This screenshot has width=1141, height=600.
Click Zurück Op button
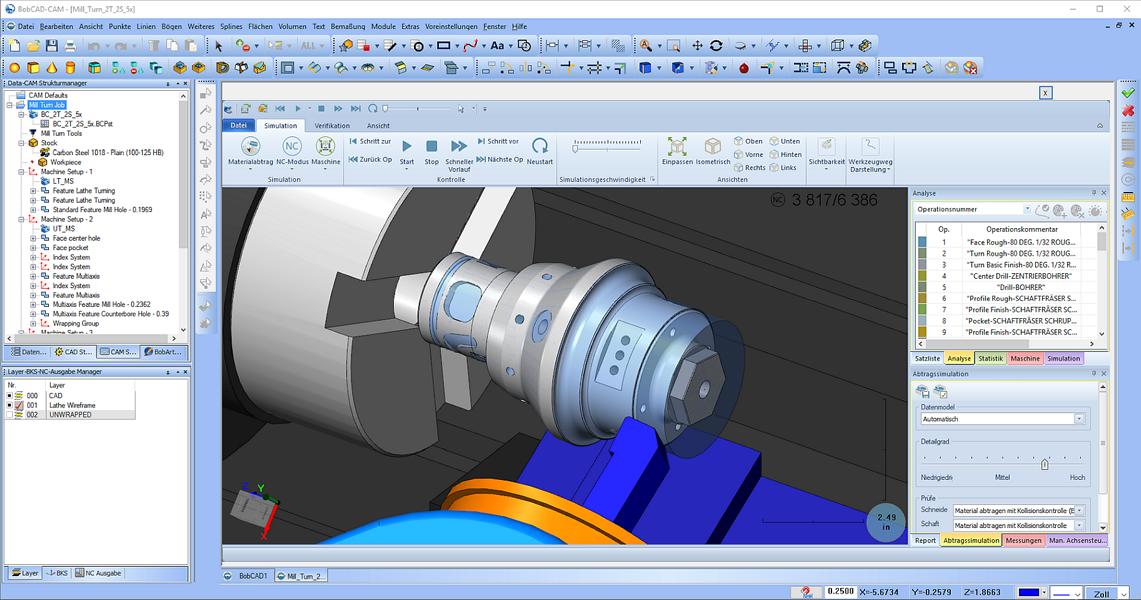click(370, 159)
